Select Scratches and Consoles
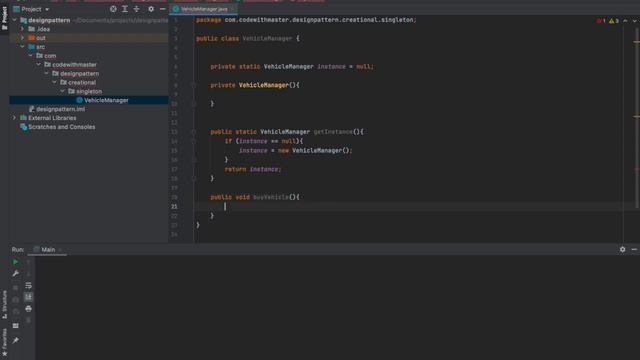 point(58,127)
